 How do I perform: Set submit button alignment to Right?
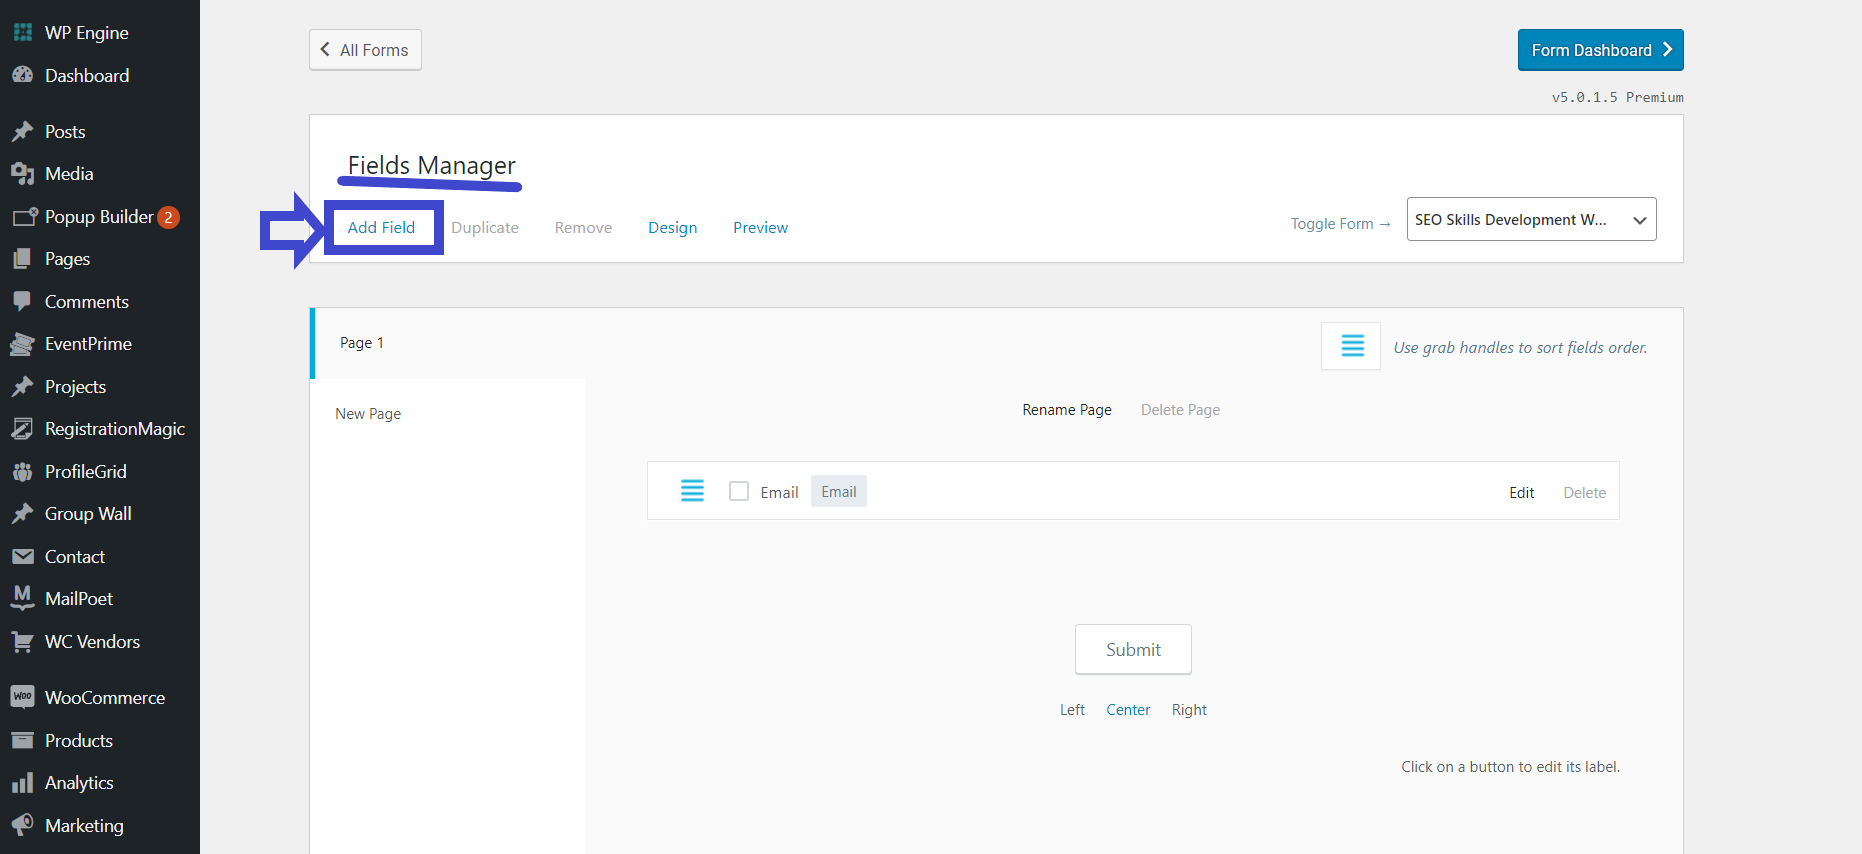click(x=1189, y=710)
